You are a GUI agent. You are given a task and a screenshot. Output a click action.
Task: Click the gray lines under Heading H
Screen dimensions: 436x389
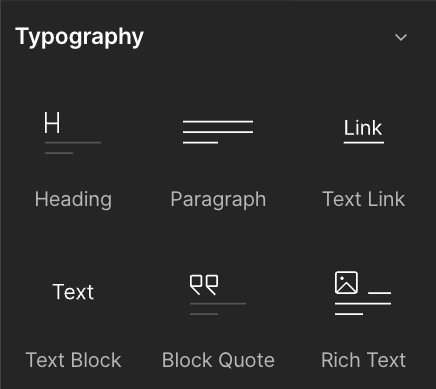[73, 148]
